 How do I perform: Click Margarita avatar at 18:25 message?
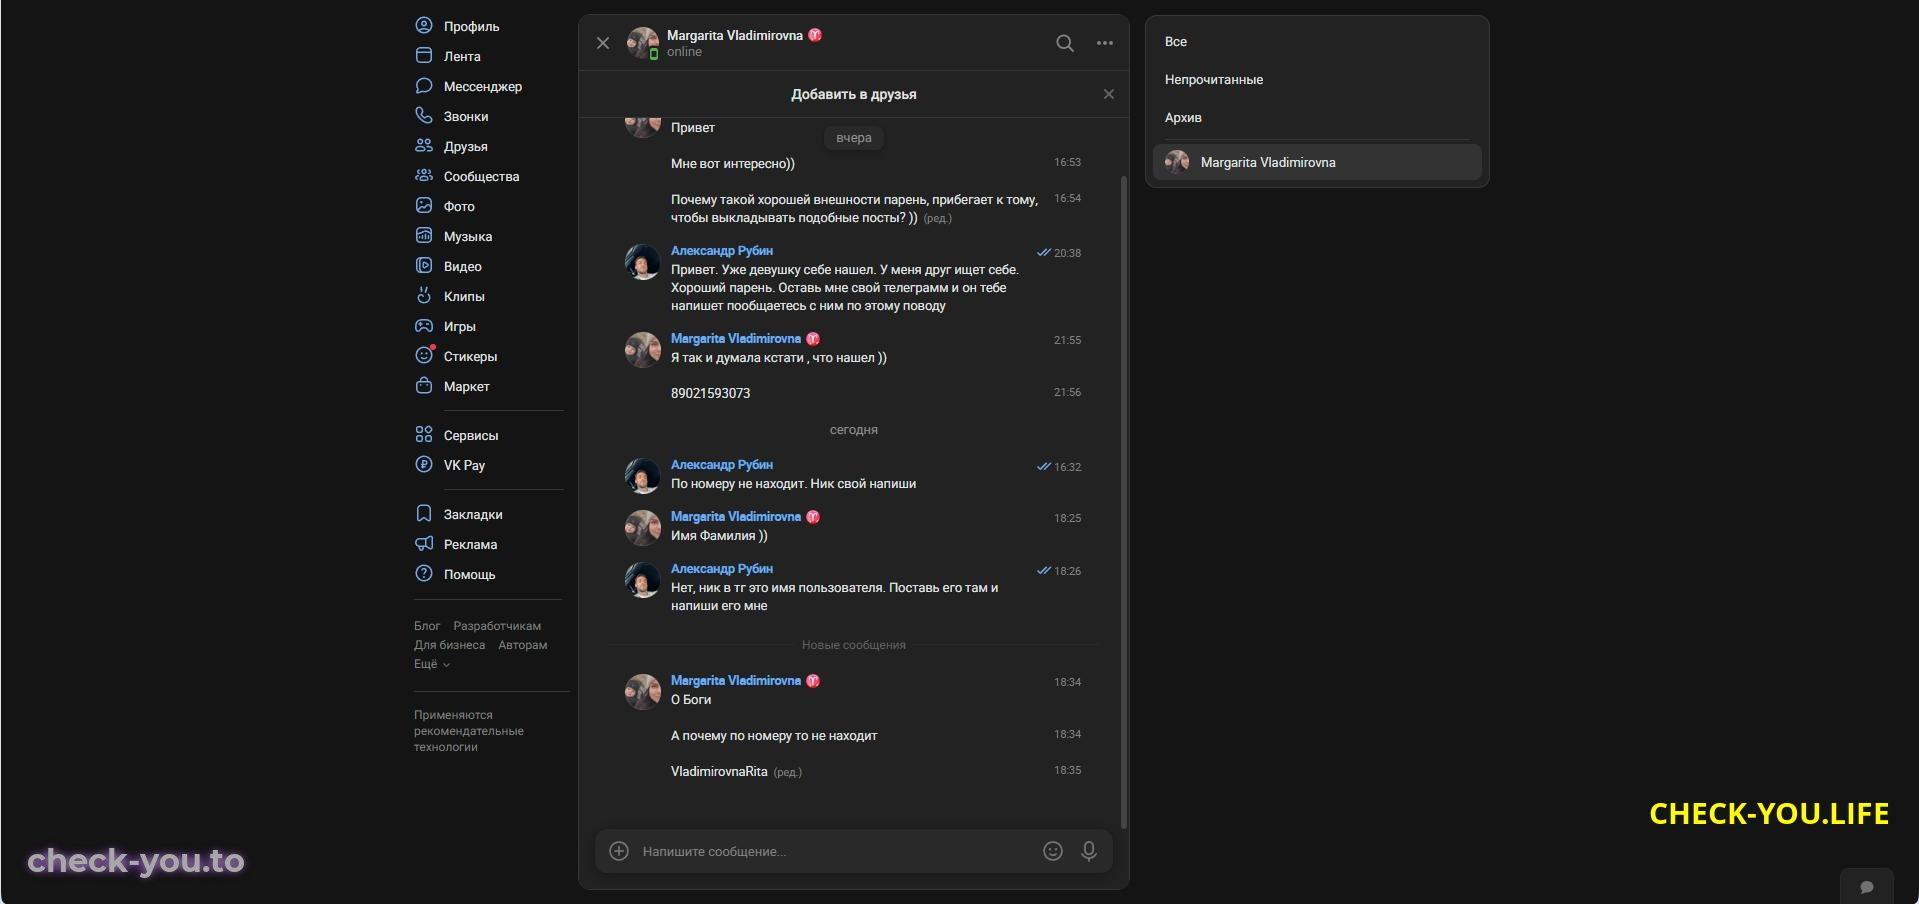pyautogui.click(x=642, y=528)
